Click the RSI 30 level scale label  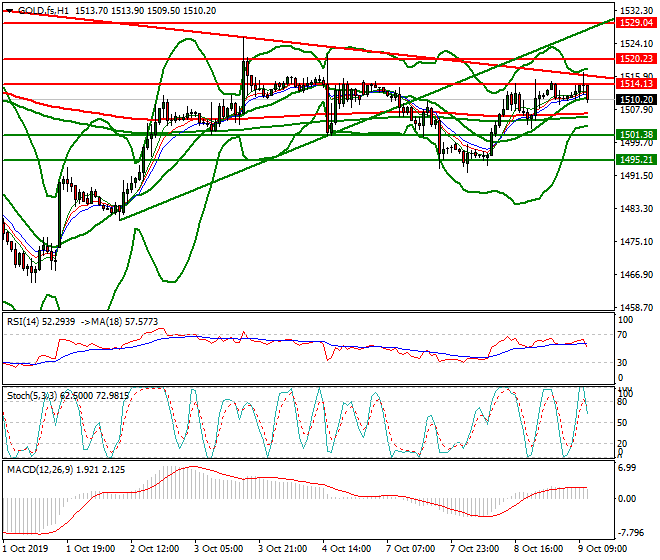tap(623, 363)
